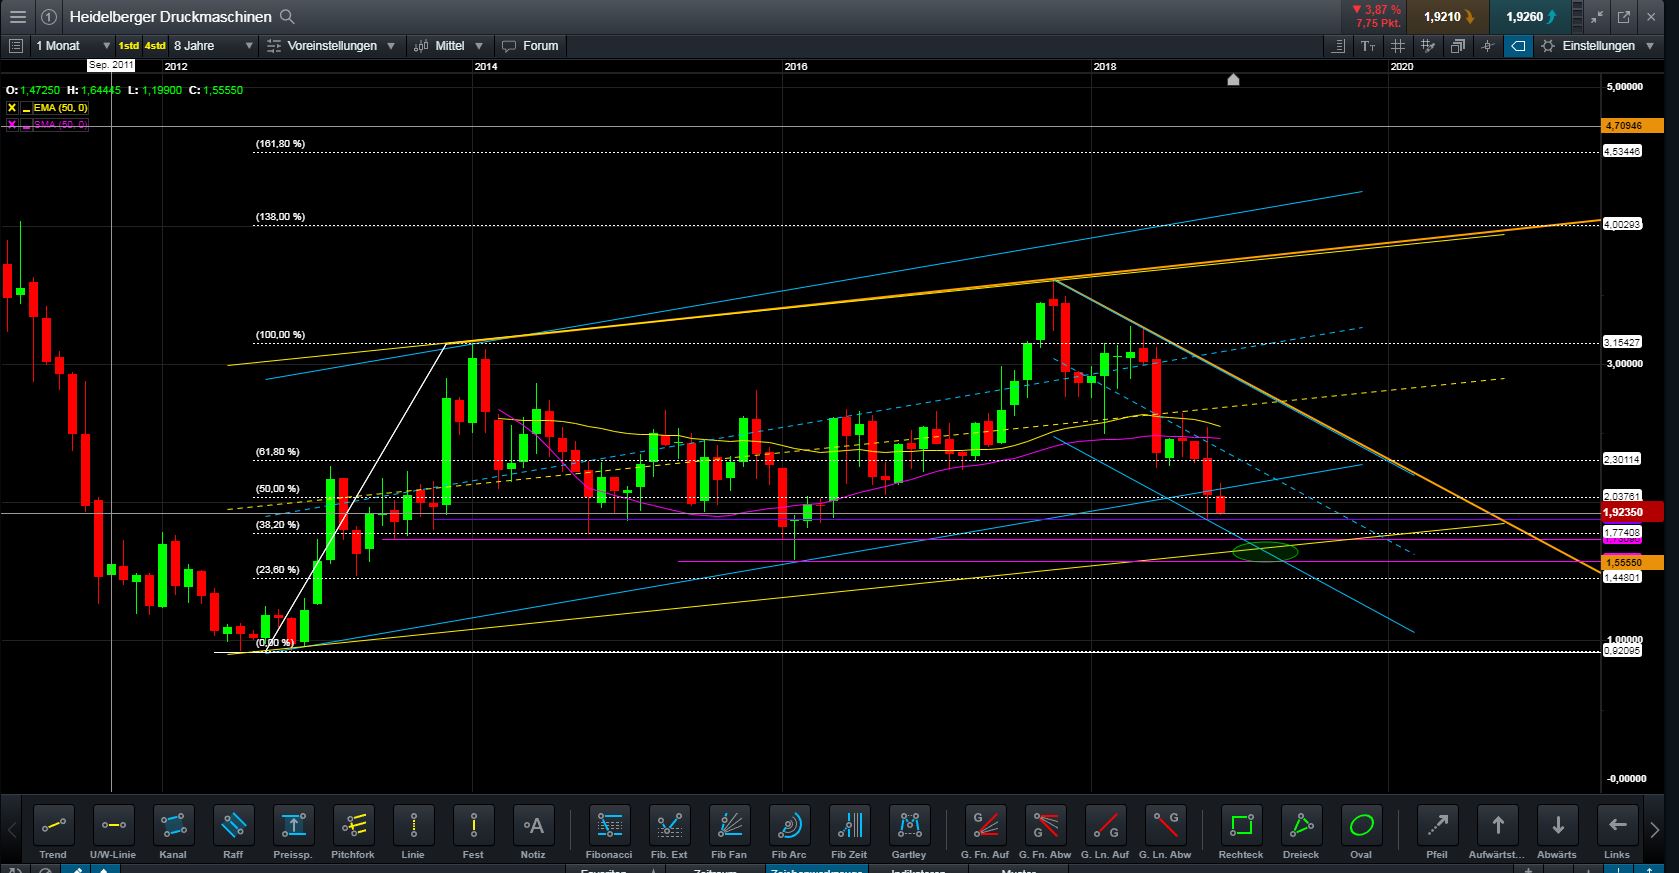Screen dimensions: 1679x873
Task: Select the Dreieck triangle tool
Action: 1301,826
